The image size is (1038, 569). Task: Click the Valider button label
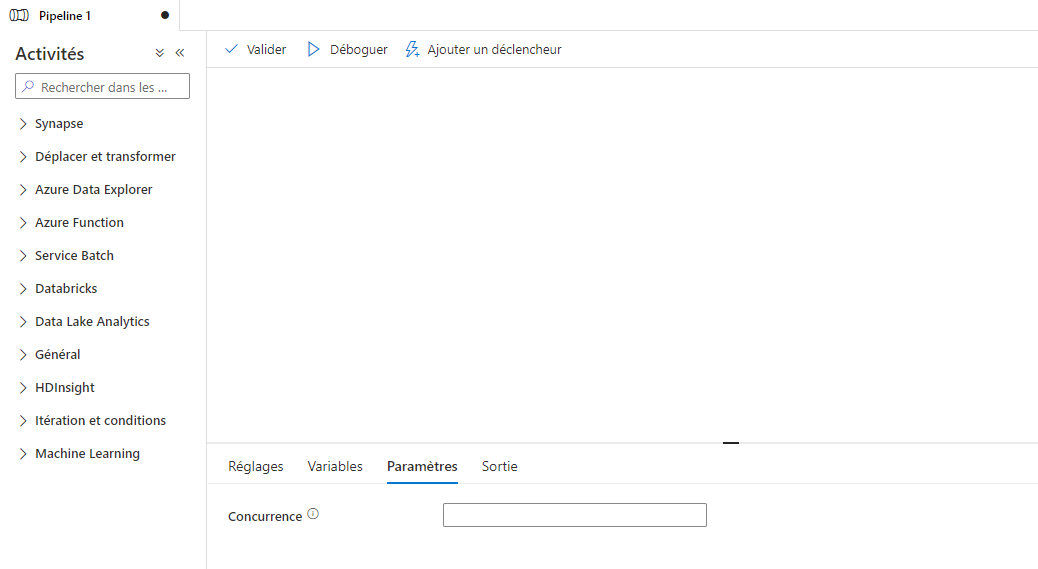tap(267, 50)
